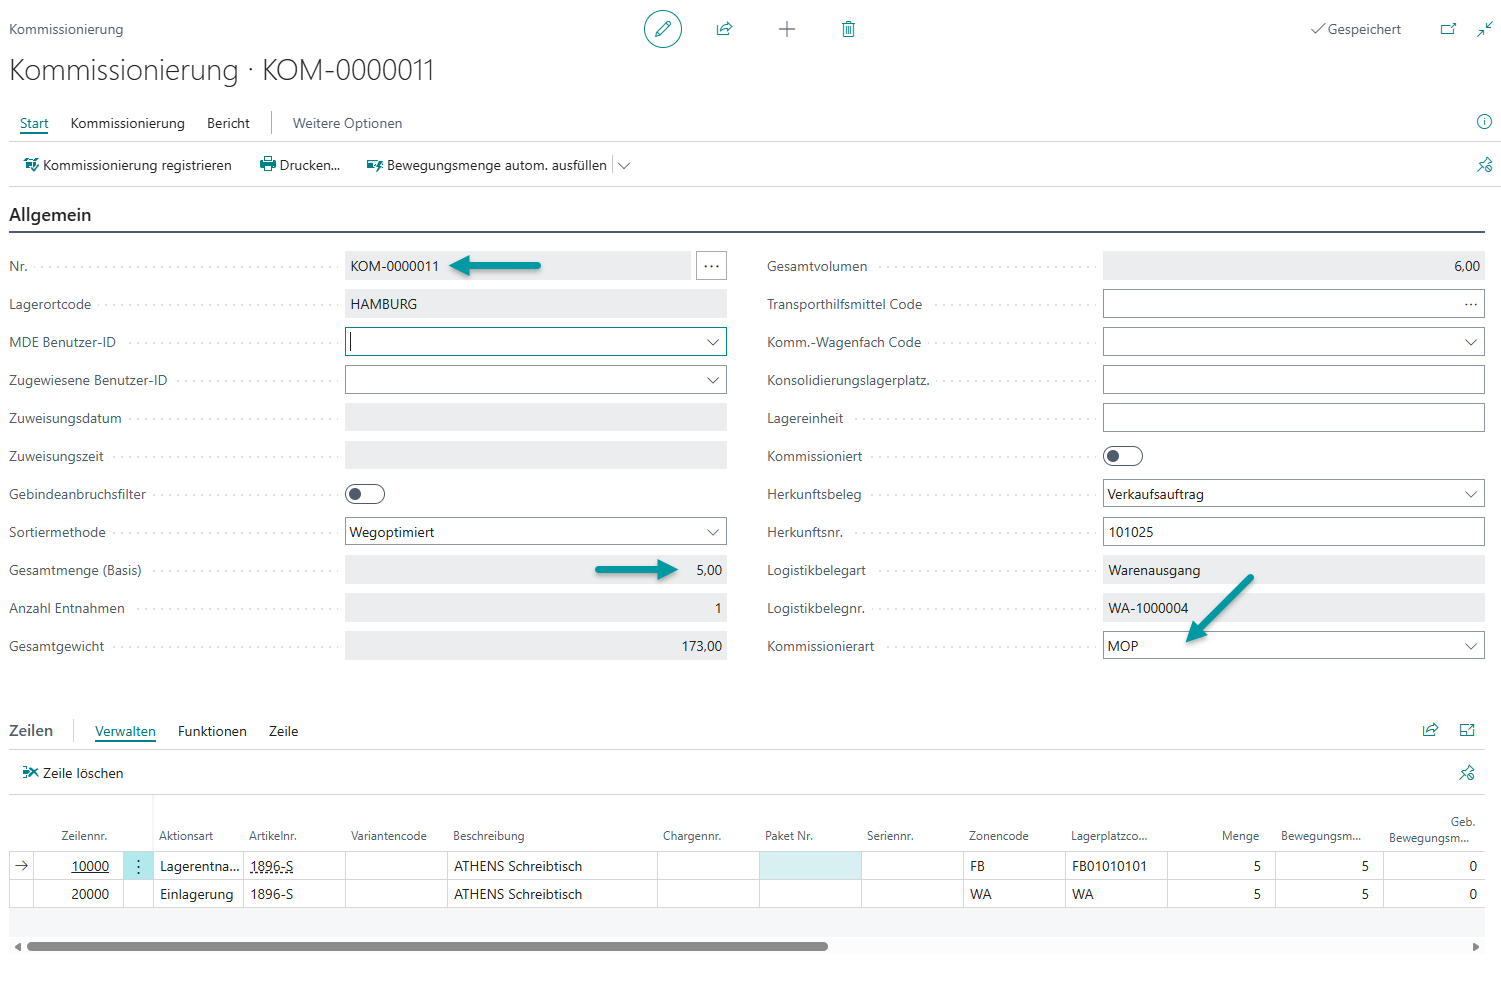Open the Kommissionierart MOP dropdown
1501x993 pixels.
(x=1471, y=646)
